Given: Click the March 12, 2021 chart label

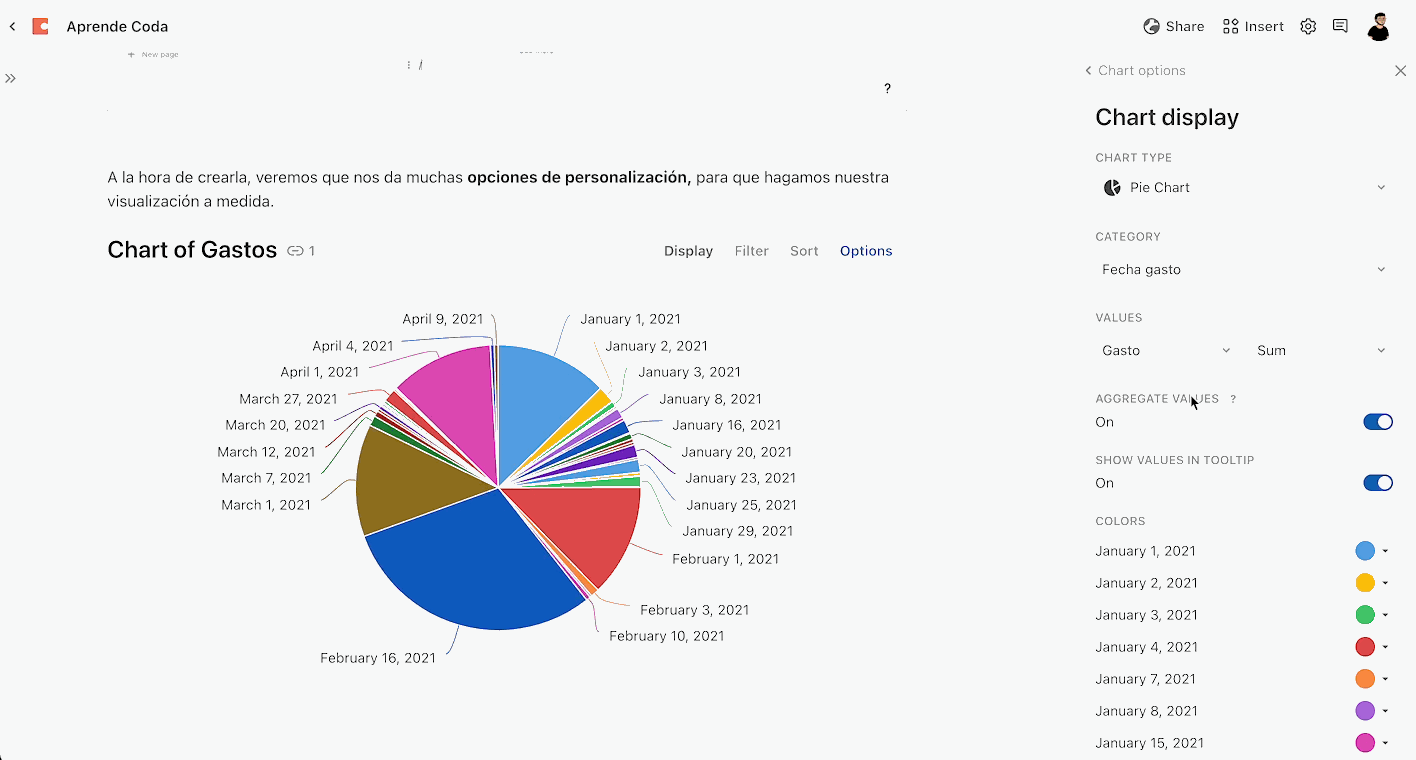Looking at the screenshot, I should [x=266, y=452].
